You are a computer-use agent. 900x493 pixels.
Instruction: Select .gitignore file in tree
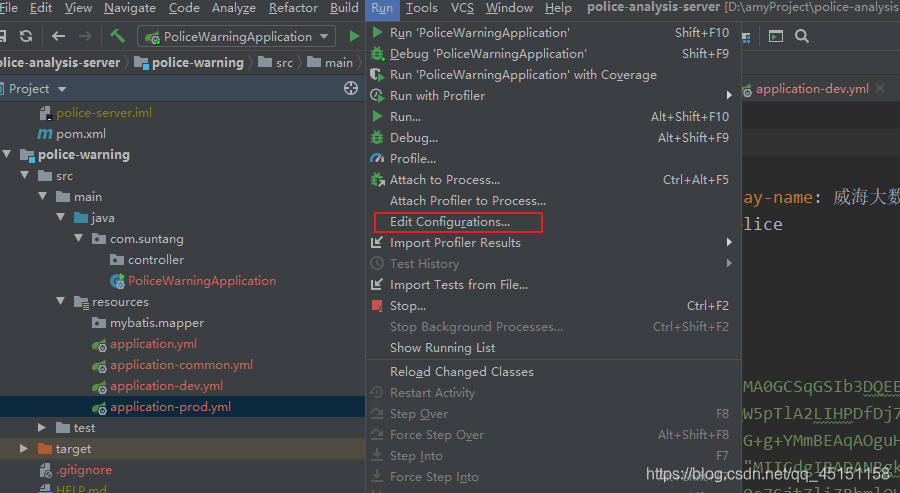[84, 470]
